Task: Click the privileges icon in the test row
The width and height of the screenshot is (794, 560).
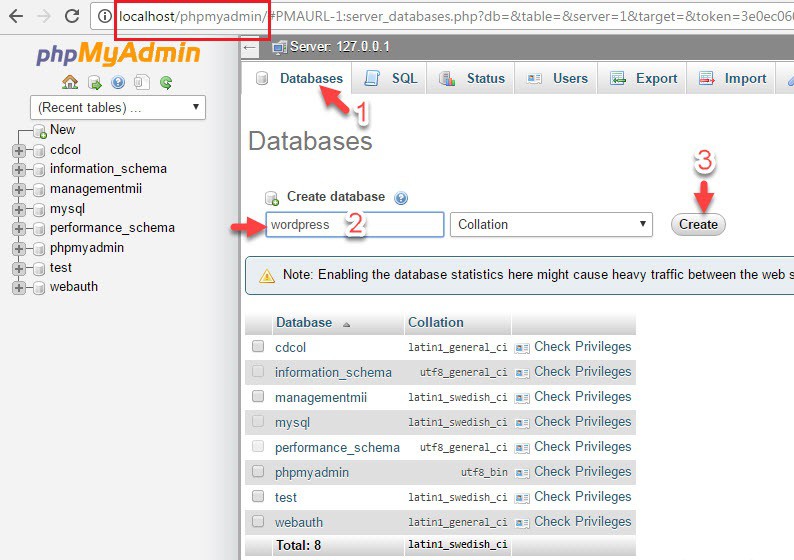Action: pos(522,498)
